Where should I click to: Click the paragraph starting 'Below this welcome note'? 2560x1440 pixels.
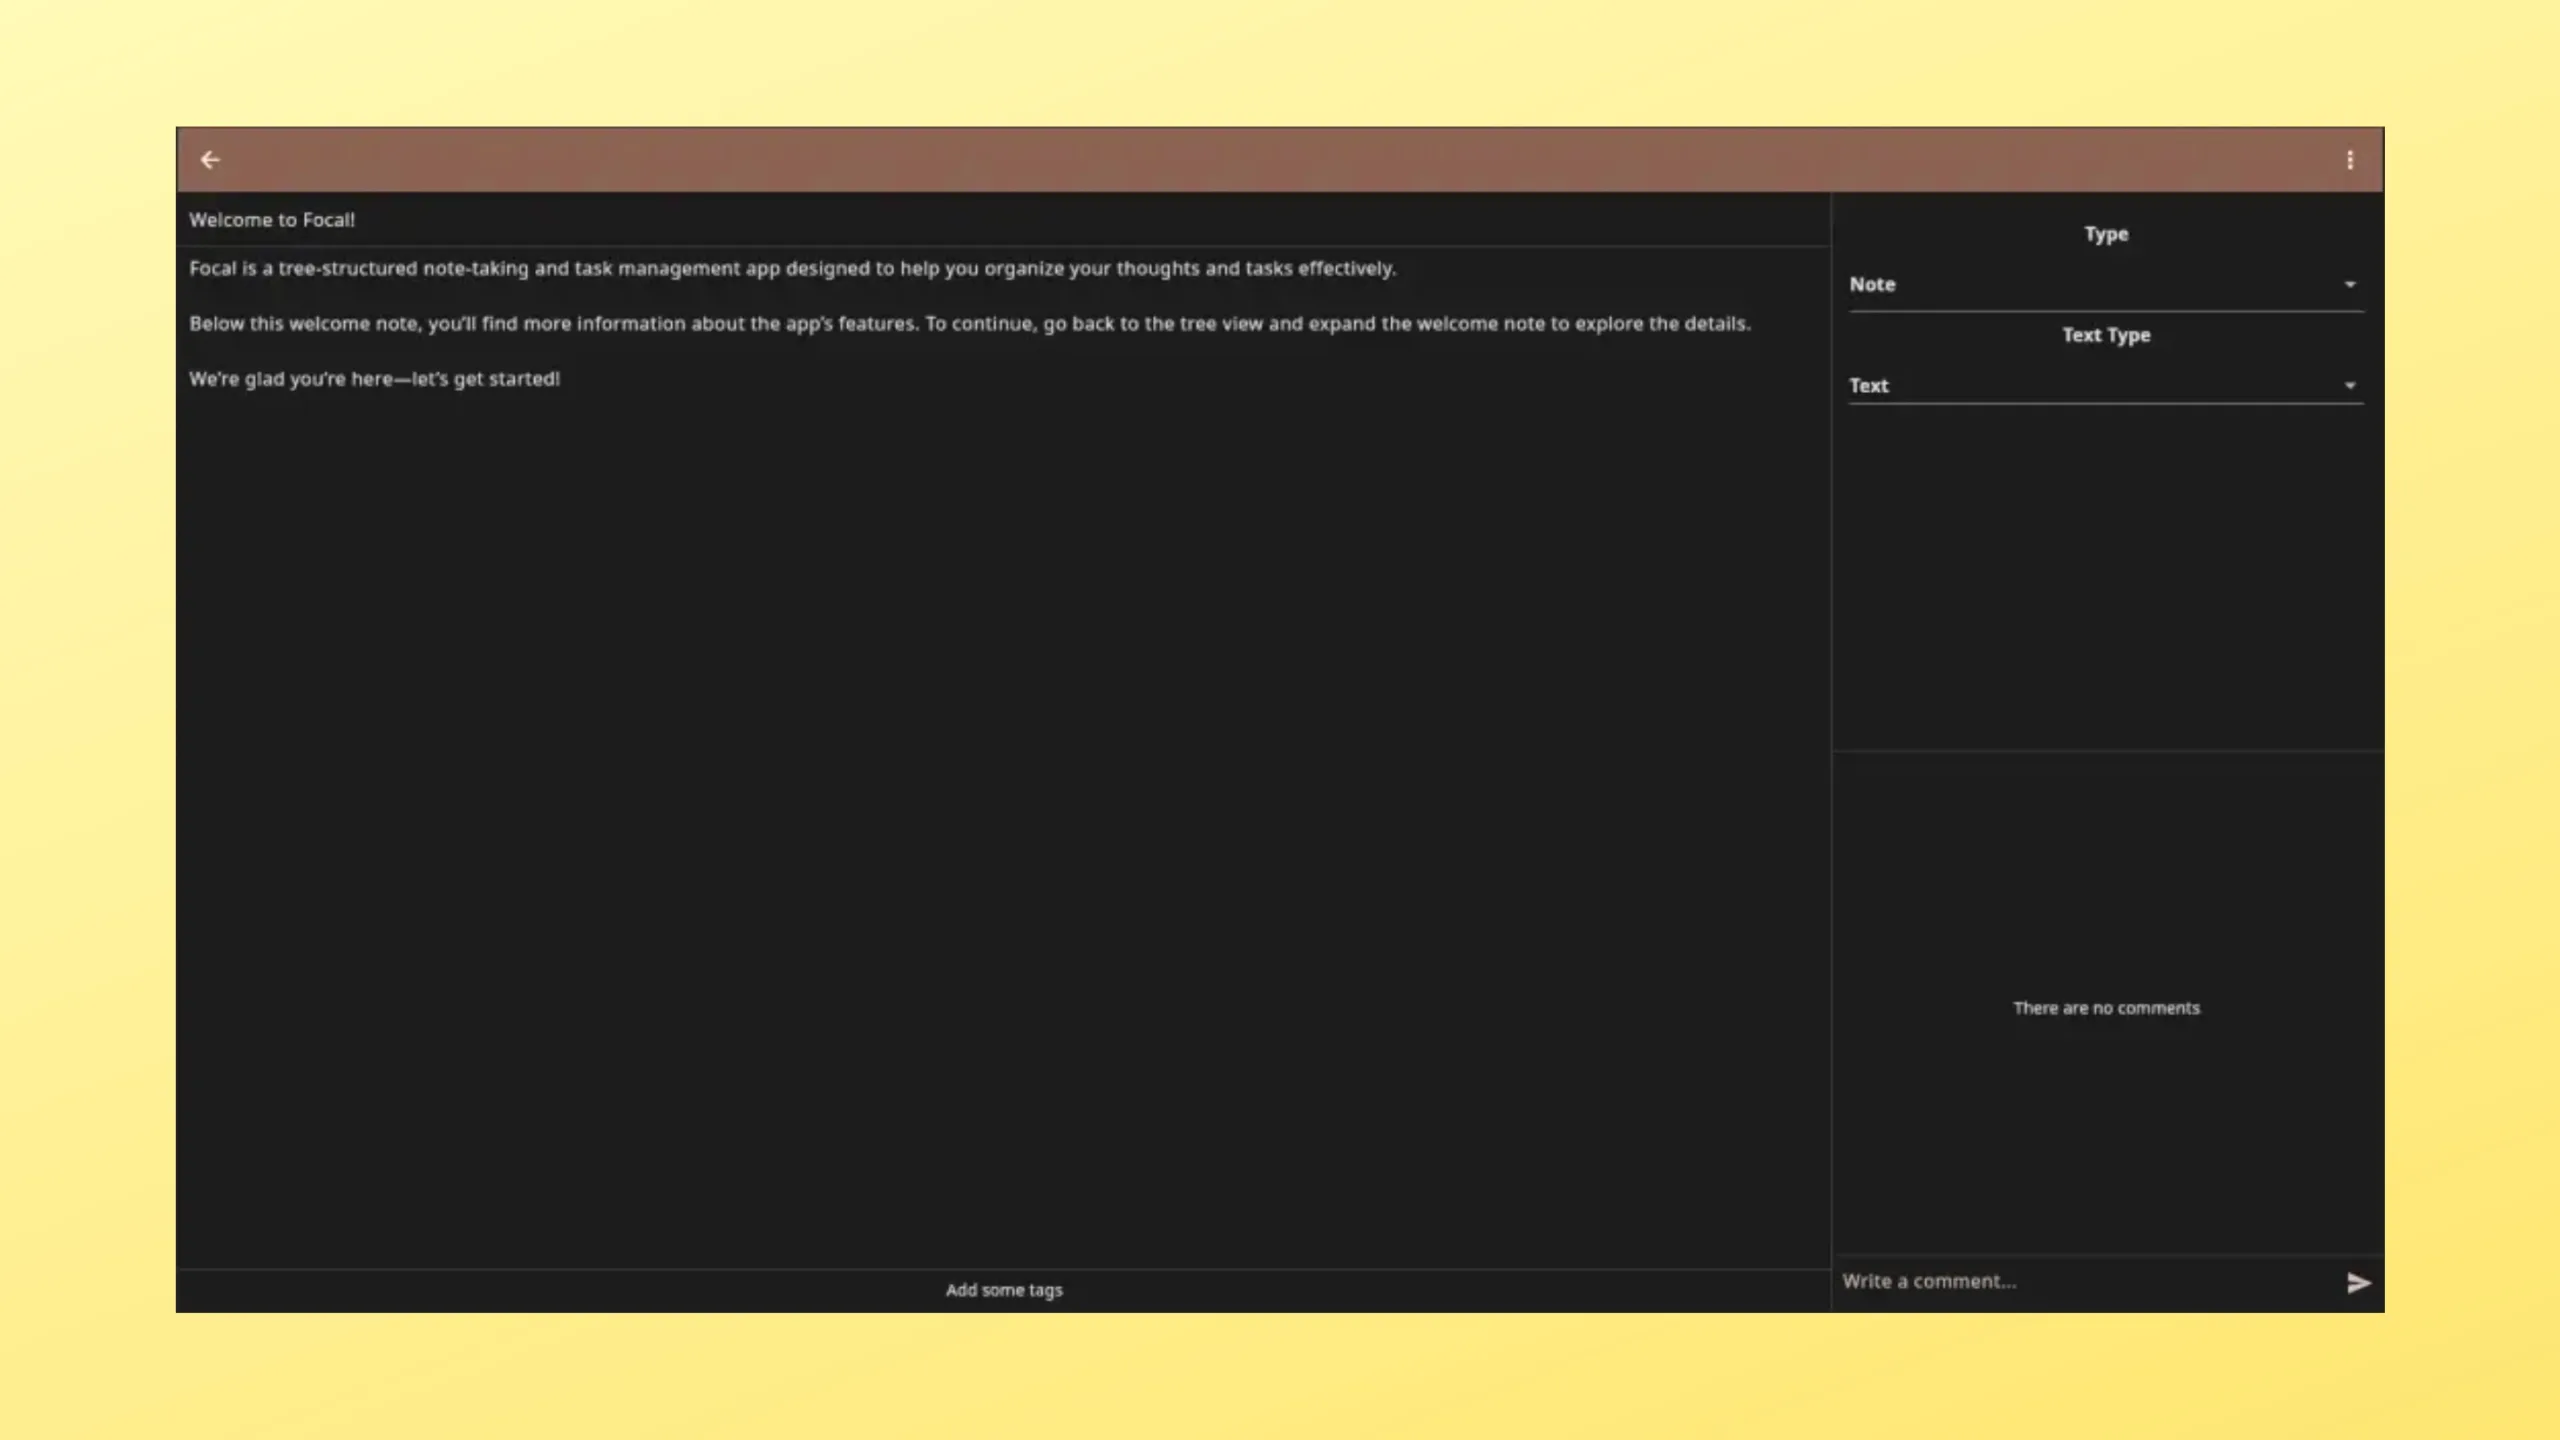point(970,324)
